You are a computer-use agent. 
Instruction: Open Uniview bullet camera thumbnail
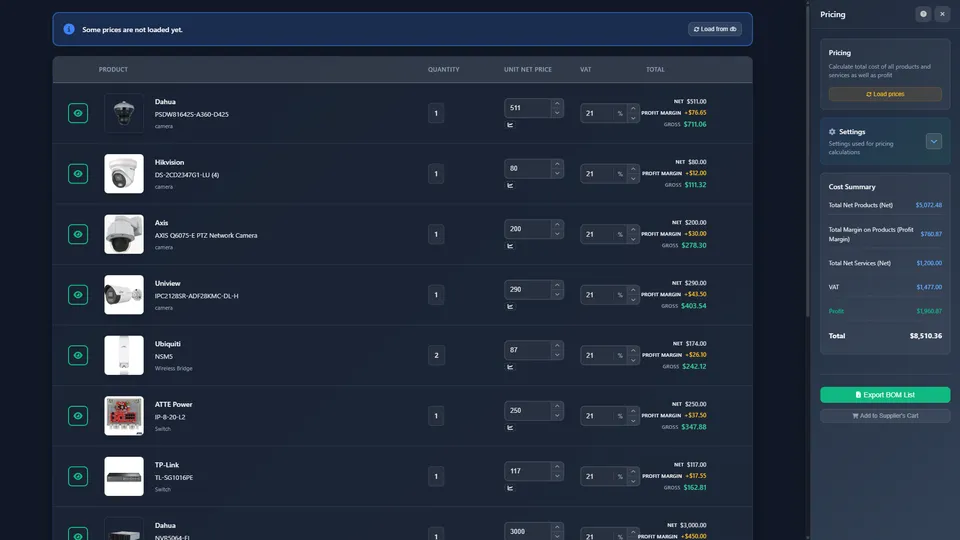point(124,295)
